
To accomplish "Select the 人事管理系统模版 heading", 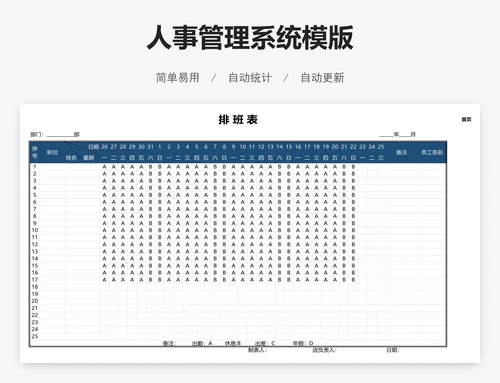I will [x=250, y=37].
